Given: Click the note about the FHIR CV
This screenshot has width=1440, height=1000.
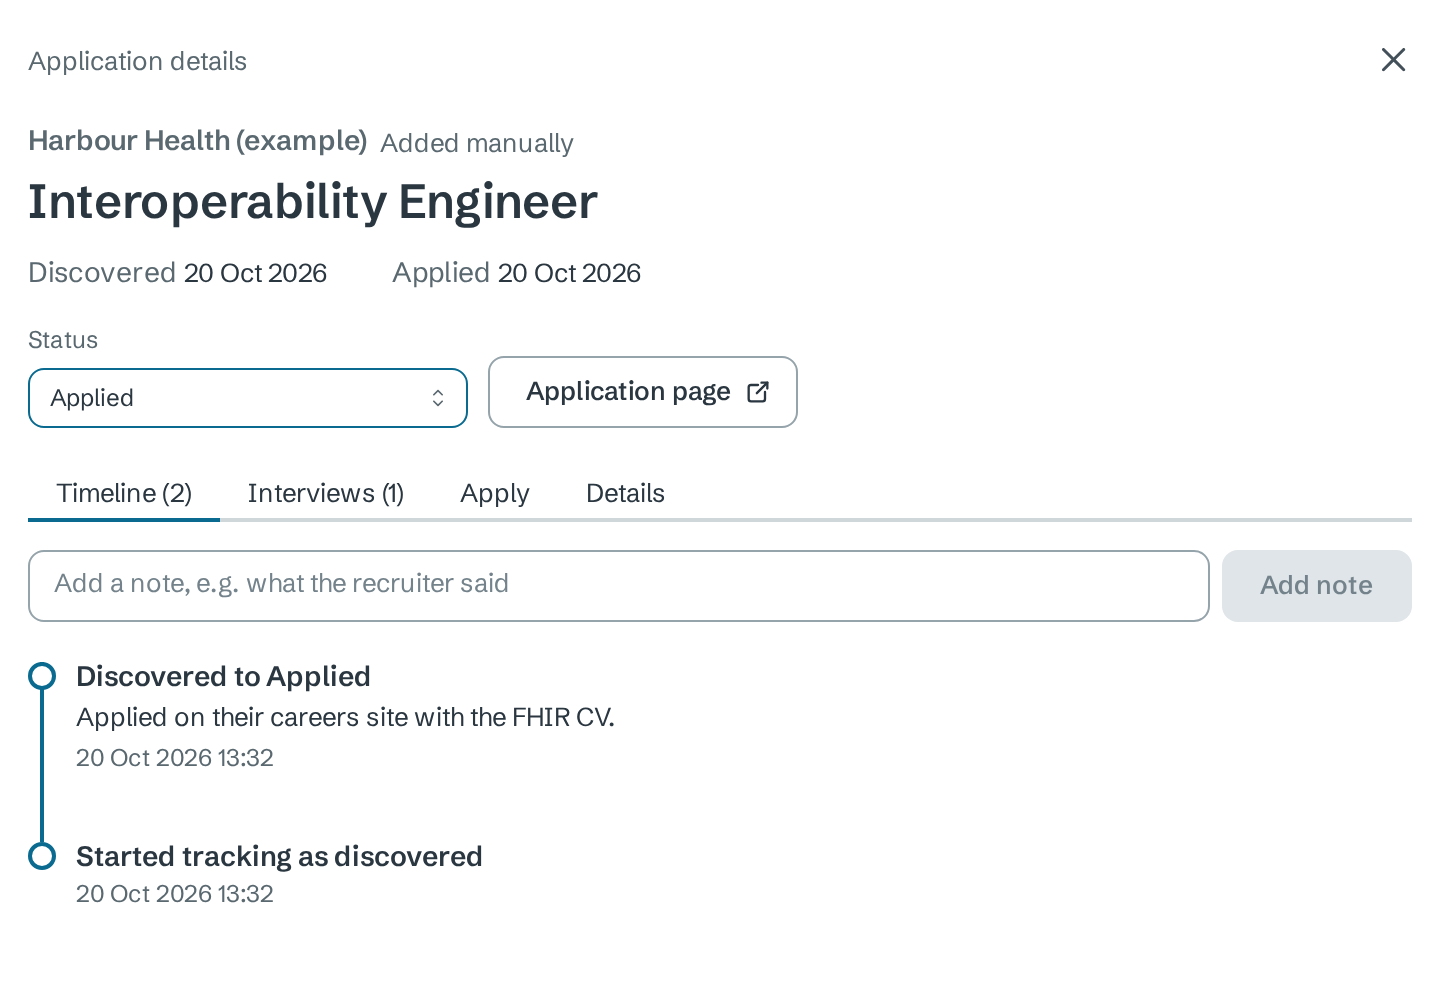Looking at the screenshot, I should [x=345, y=717].
